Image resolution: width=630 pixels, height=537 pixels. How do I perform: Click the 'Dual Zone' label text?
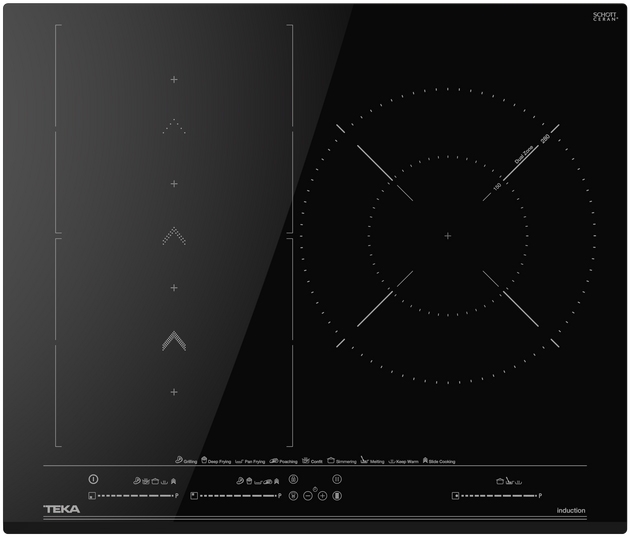(x=524, y=155)
